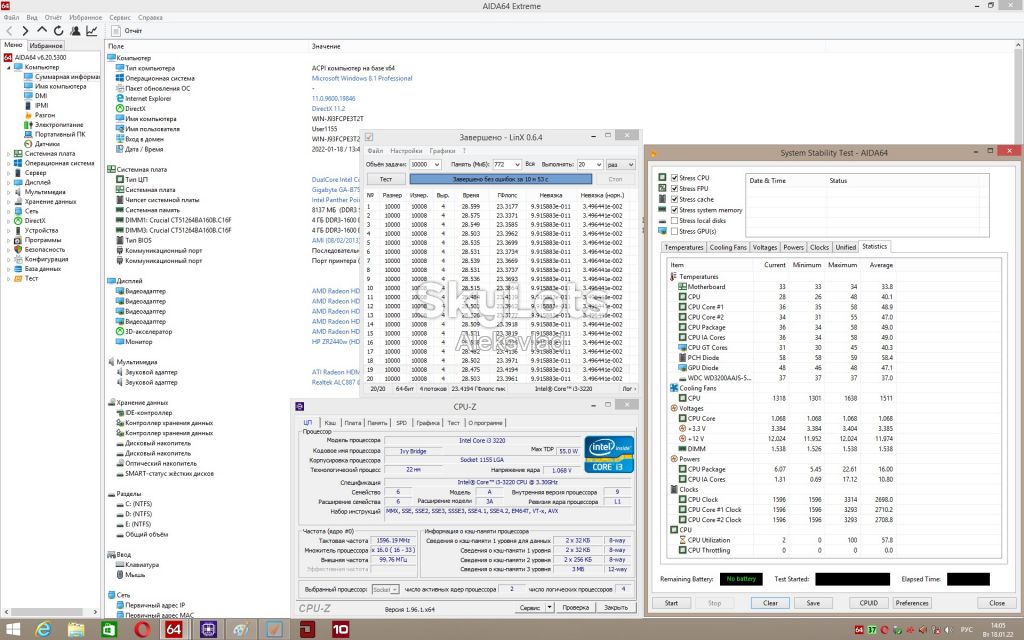The height and width of the screenshot is (640, 1024).
Task: Switch to the SPD tab in CPU-Z
Action: click(x=402, y=423)
